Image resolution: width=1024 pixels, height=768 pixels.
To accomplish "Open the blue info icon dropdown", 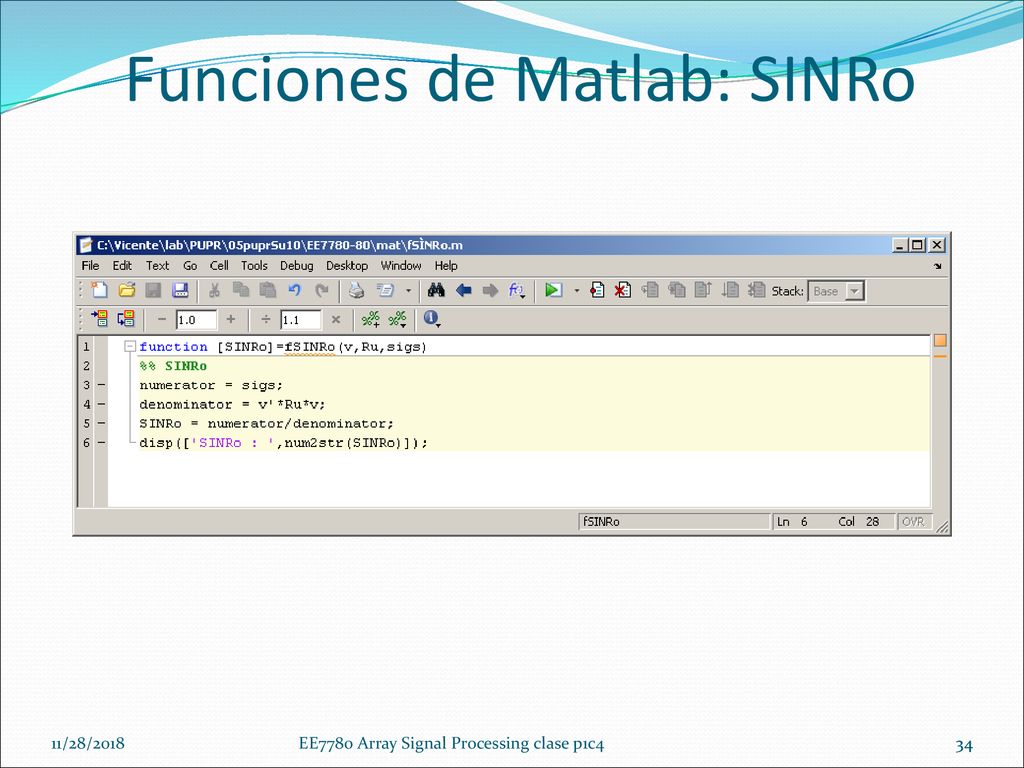I will click(x=432, y=319).
